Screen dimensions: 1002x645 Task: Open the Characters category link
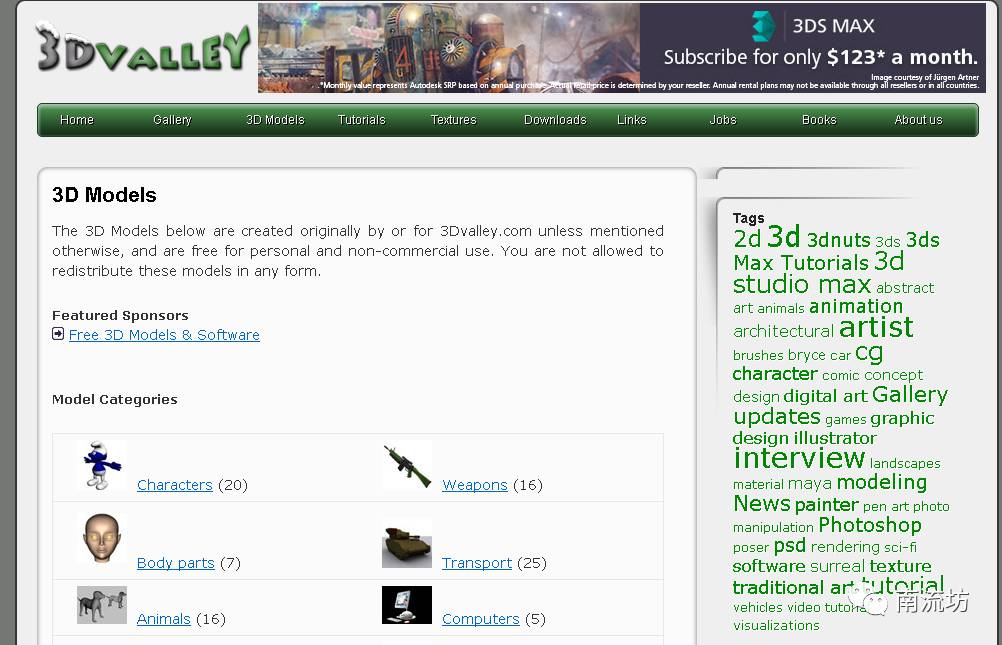(174, 485)
